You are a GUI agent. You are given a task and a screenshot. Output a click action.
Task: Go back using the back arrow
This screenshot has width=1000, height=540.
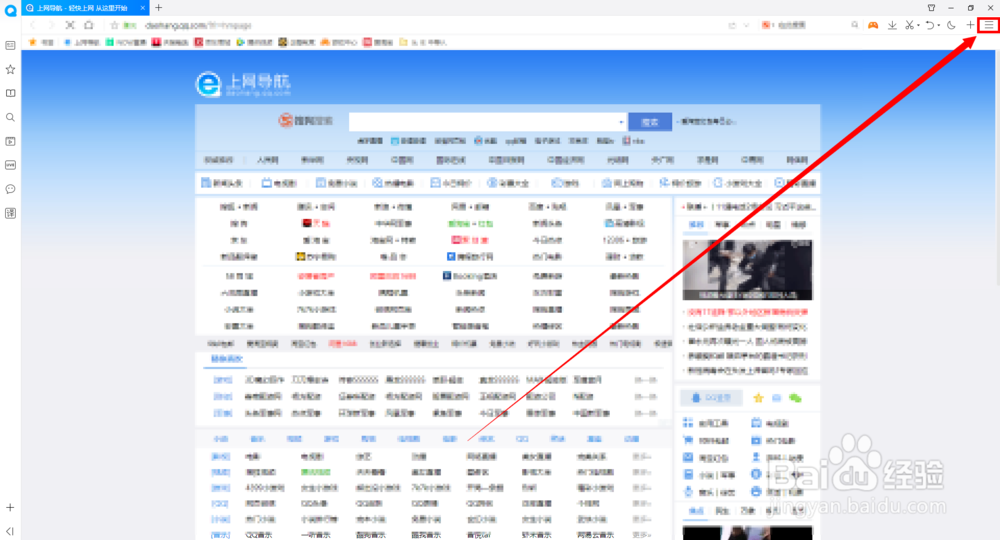33,25
